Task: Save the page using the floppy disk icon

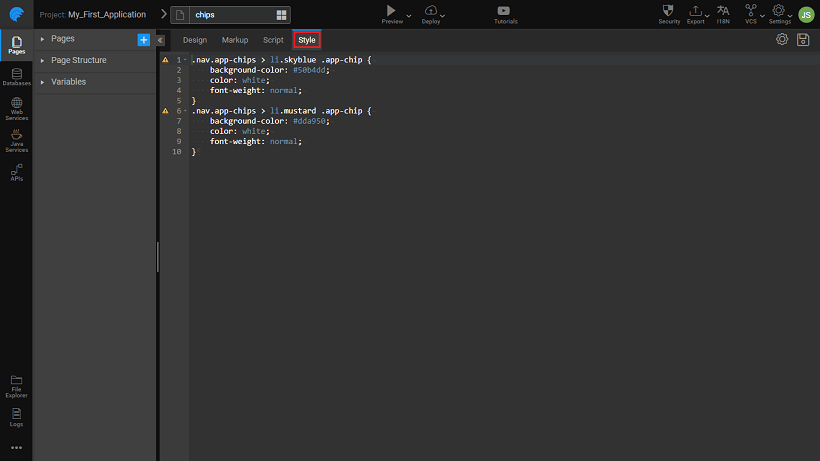Action: [x=803, y=39]
